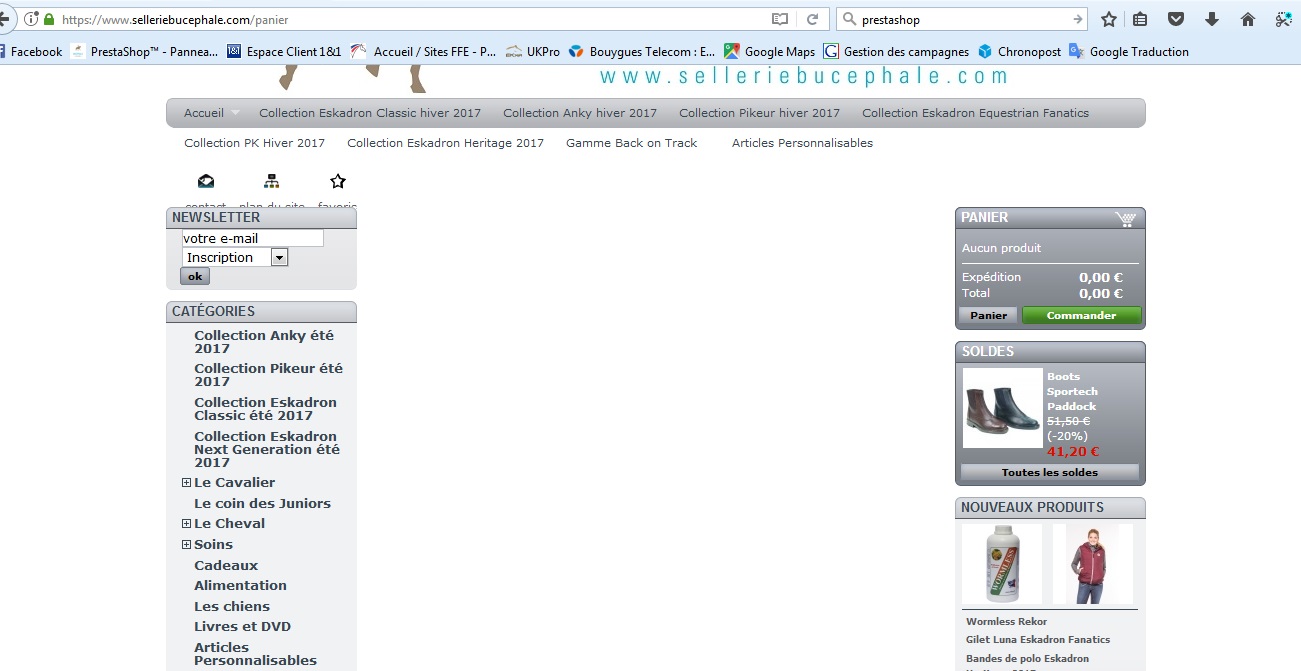The image size is (1301, 671).
Task: Open Alimentation category
Action: tap(240, 585)
